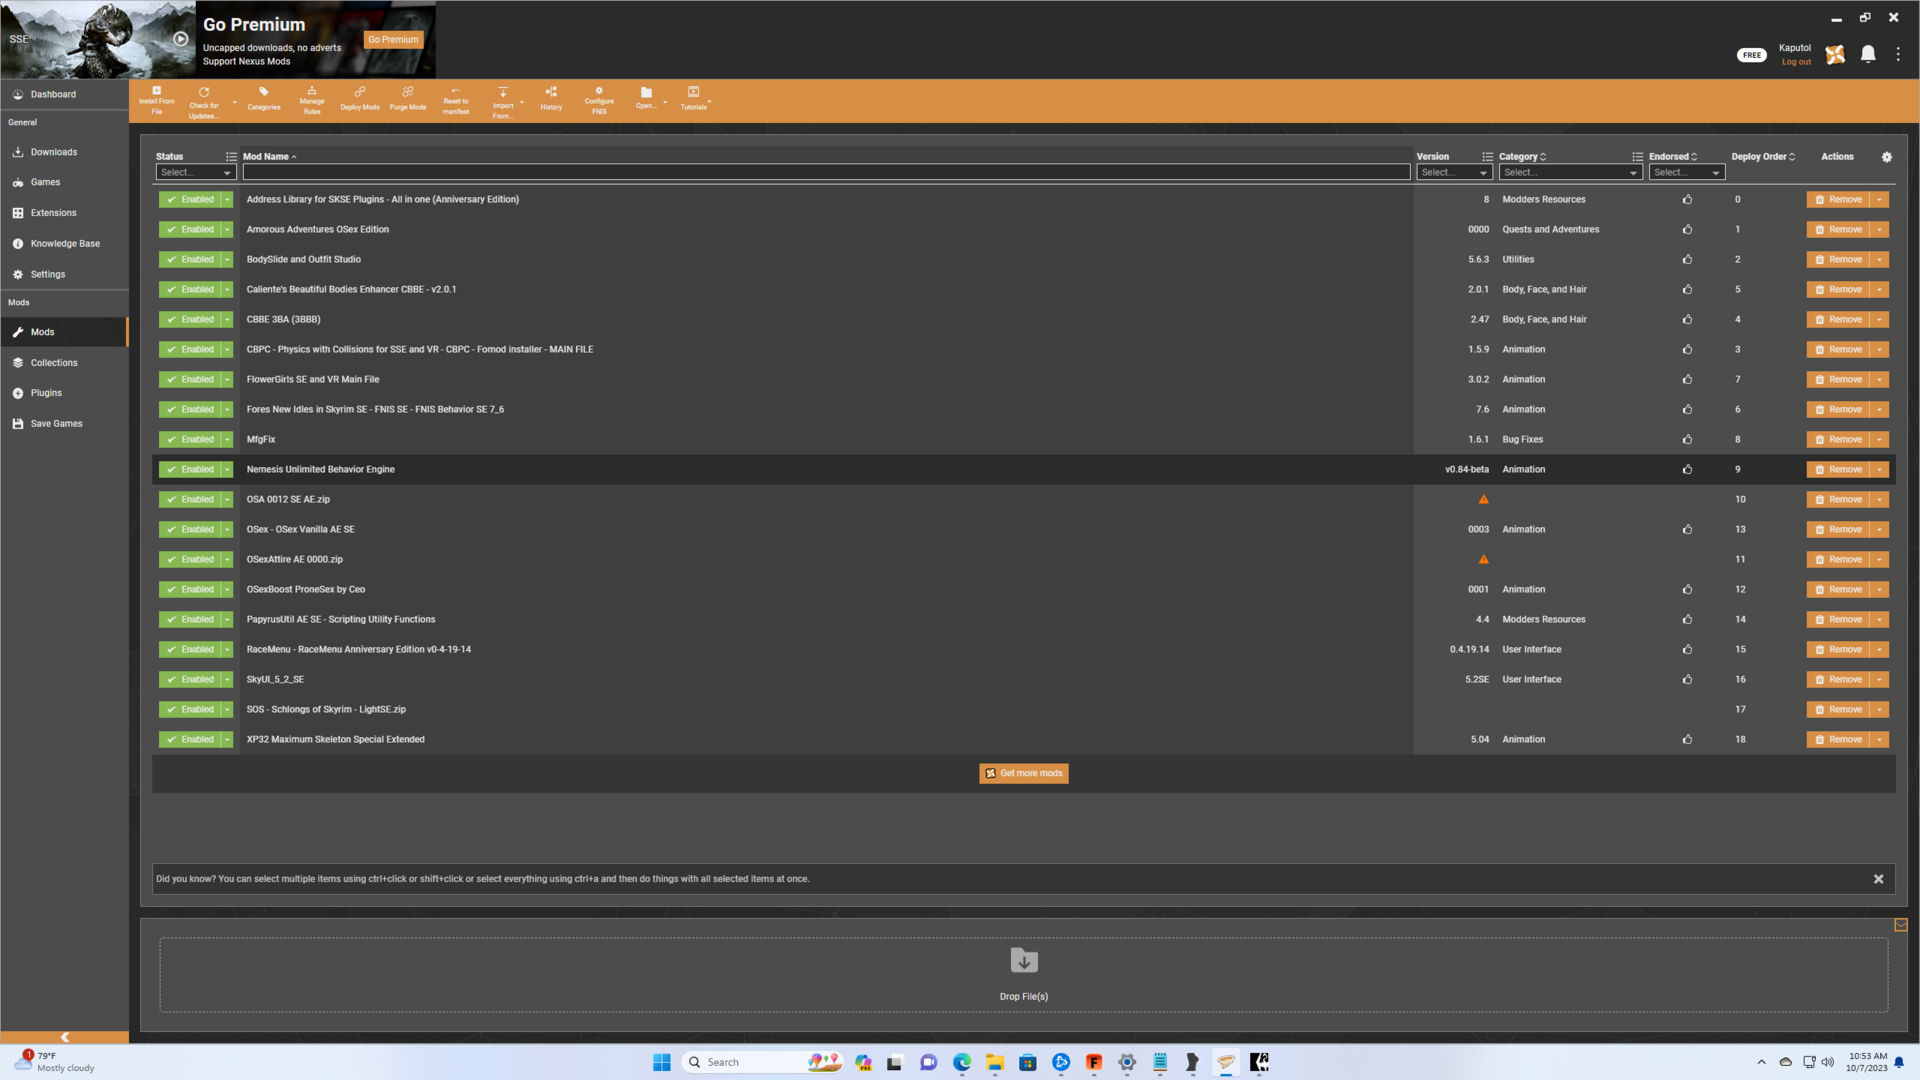Expand Remove options for SkyUI_5_2_SE
The image size is (1920, 1080).
[x=1880, y=679]
